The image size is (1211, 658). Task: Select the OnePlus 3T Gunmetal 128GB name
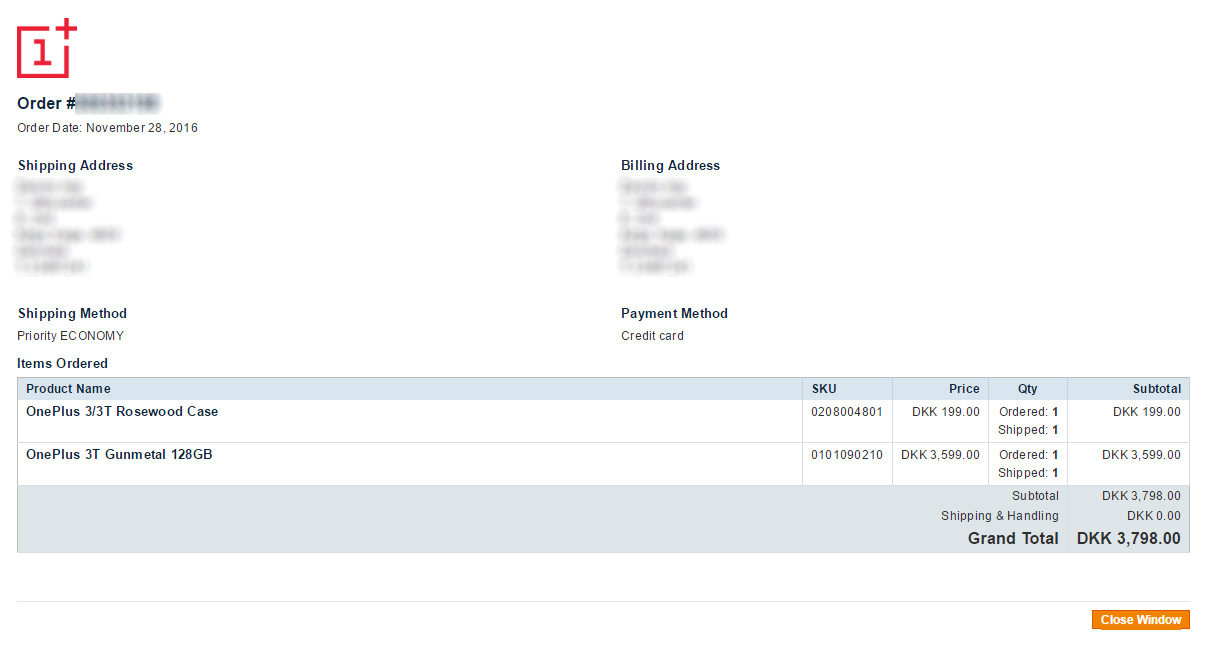coord(119,455)
